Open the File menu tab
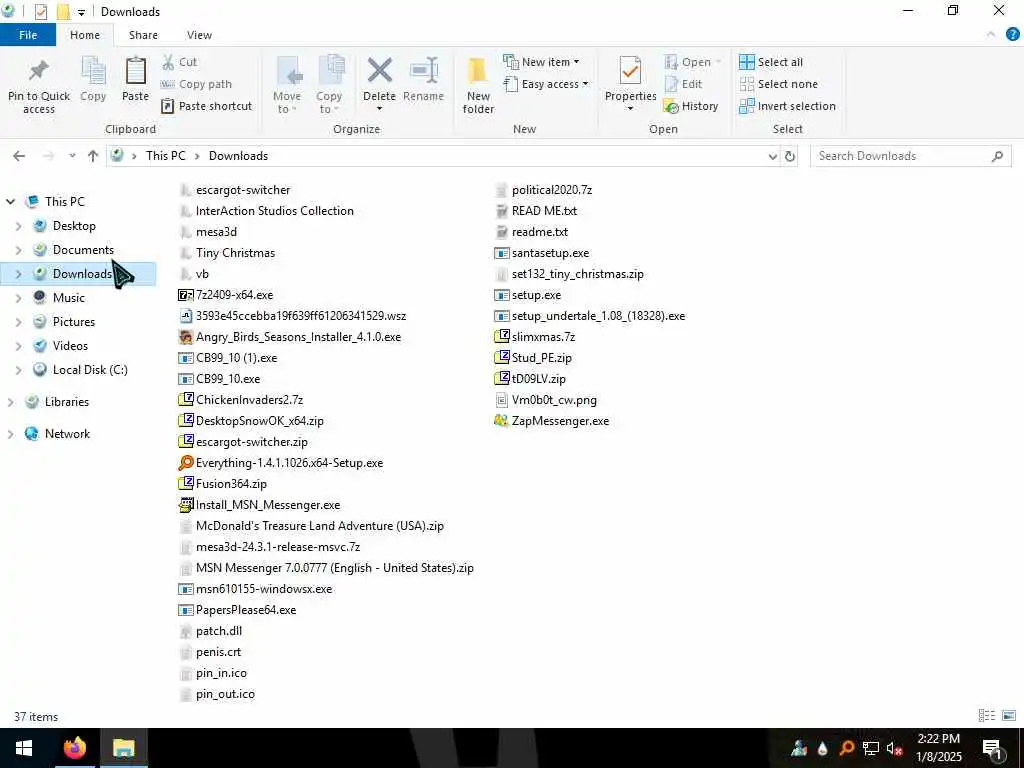Screen dimensions: 1024x768 [28, 35]
